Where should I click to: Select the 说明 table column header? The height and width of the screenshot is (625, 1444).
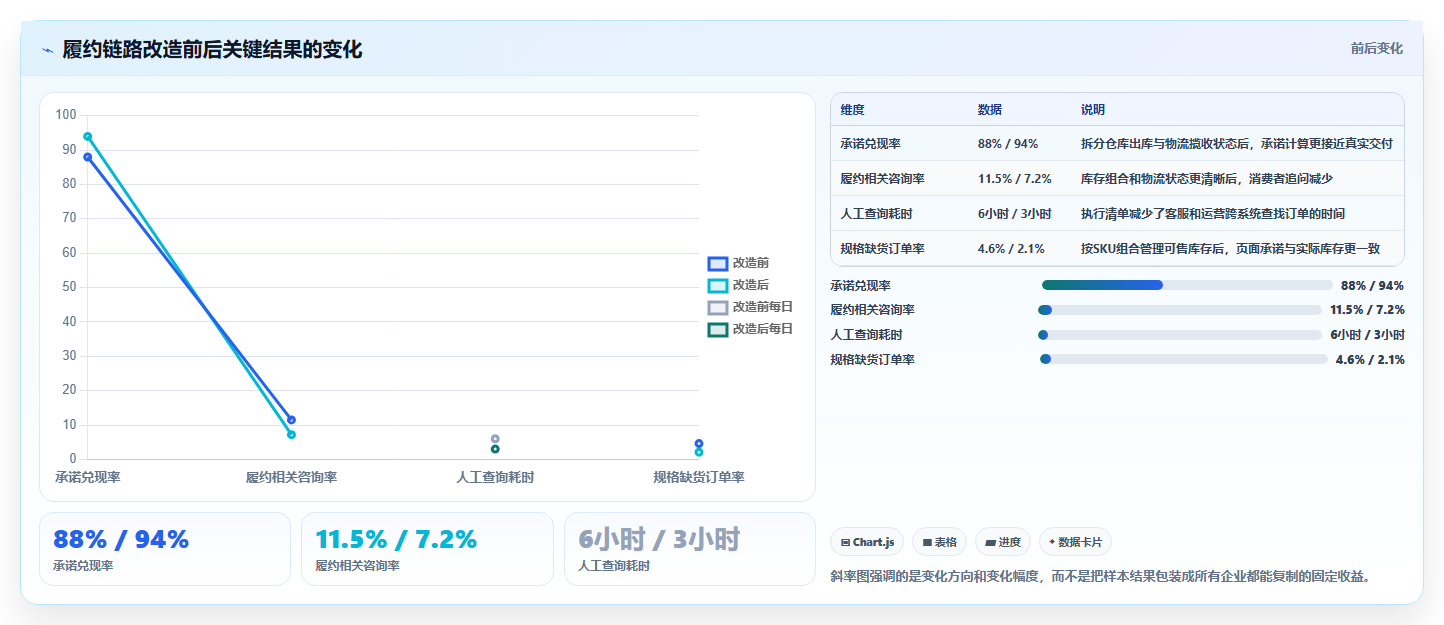[1093, 110]
